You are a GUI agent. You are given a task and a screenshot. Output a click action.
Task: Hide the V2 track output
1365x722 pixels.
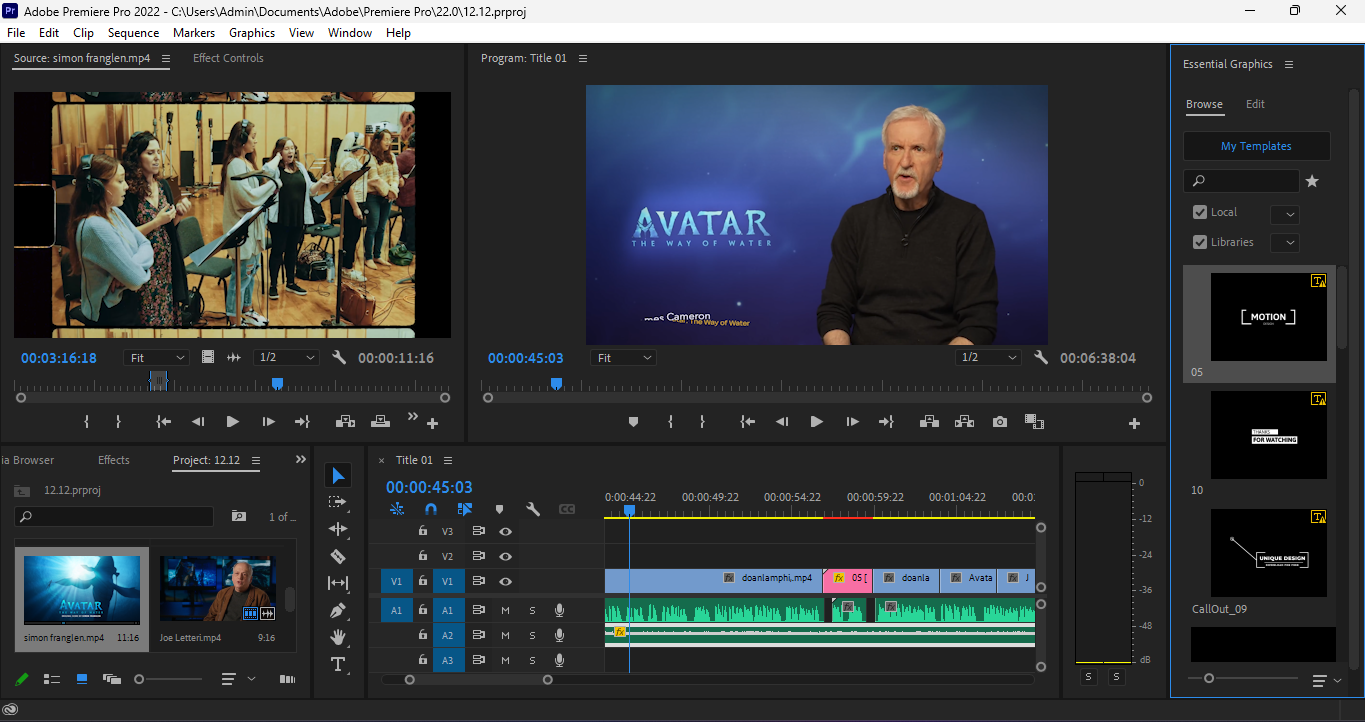tap(506, 556)
